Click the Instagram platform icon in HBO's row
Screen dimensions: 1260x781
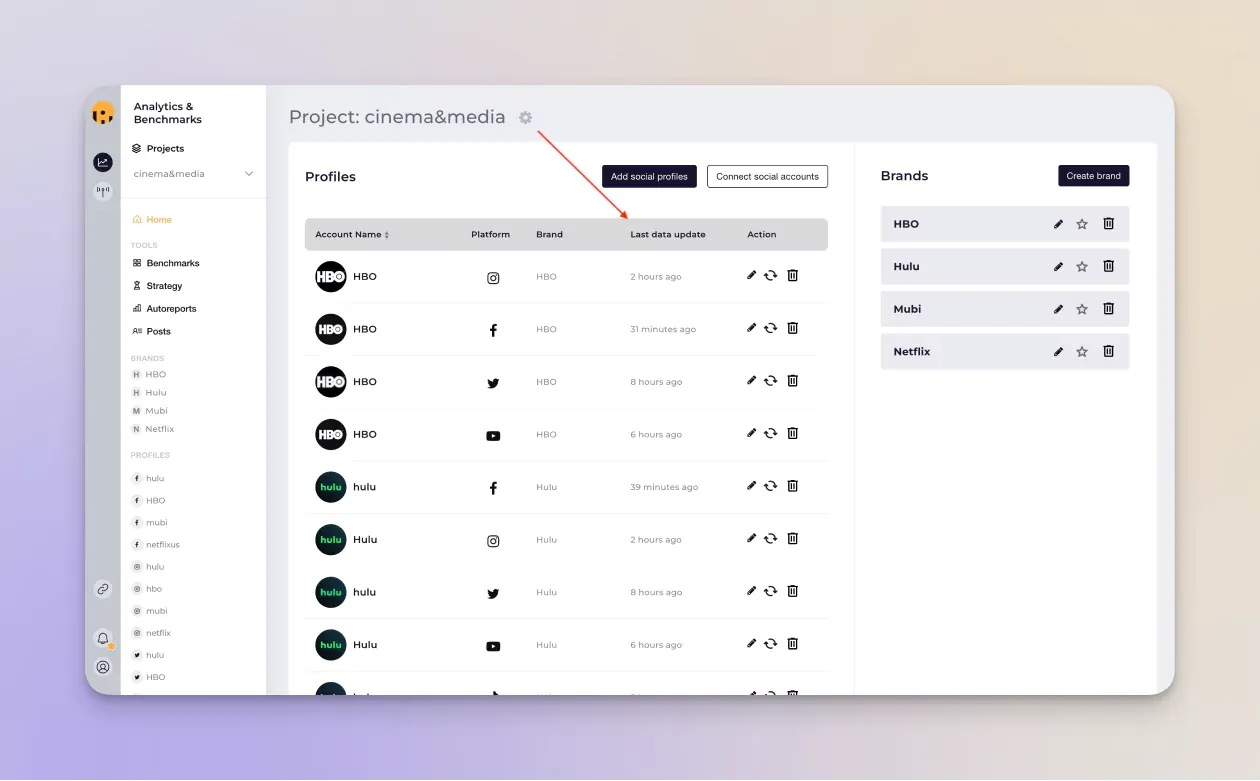[493, 278]
